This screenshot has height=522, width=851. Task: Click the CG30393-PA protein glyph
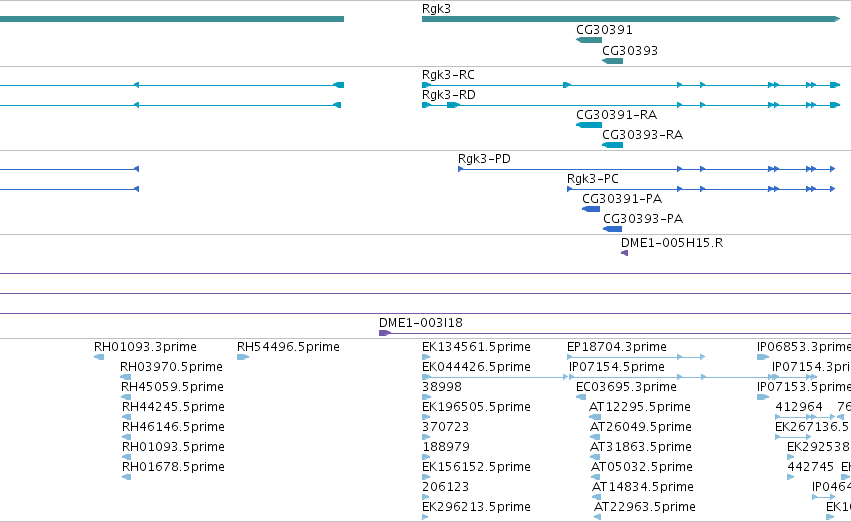(612, 229)
